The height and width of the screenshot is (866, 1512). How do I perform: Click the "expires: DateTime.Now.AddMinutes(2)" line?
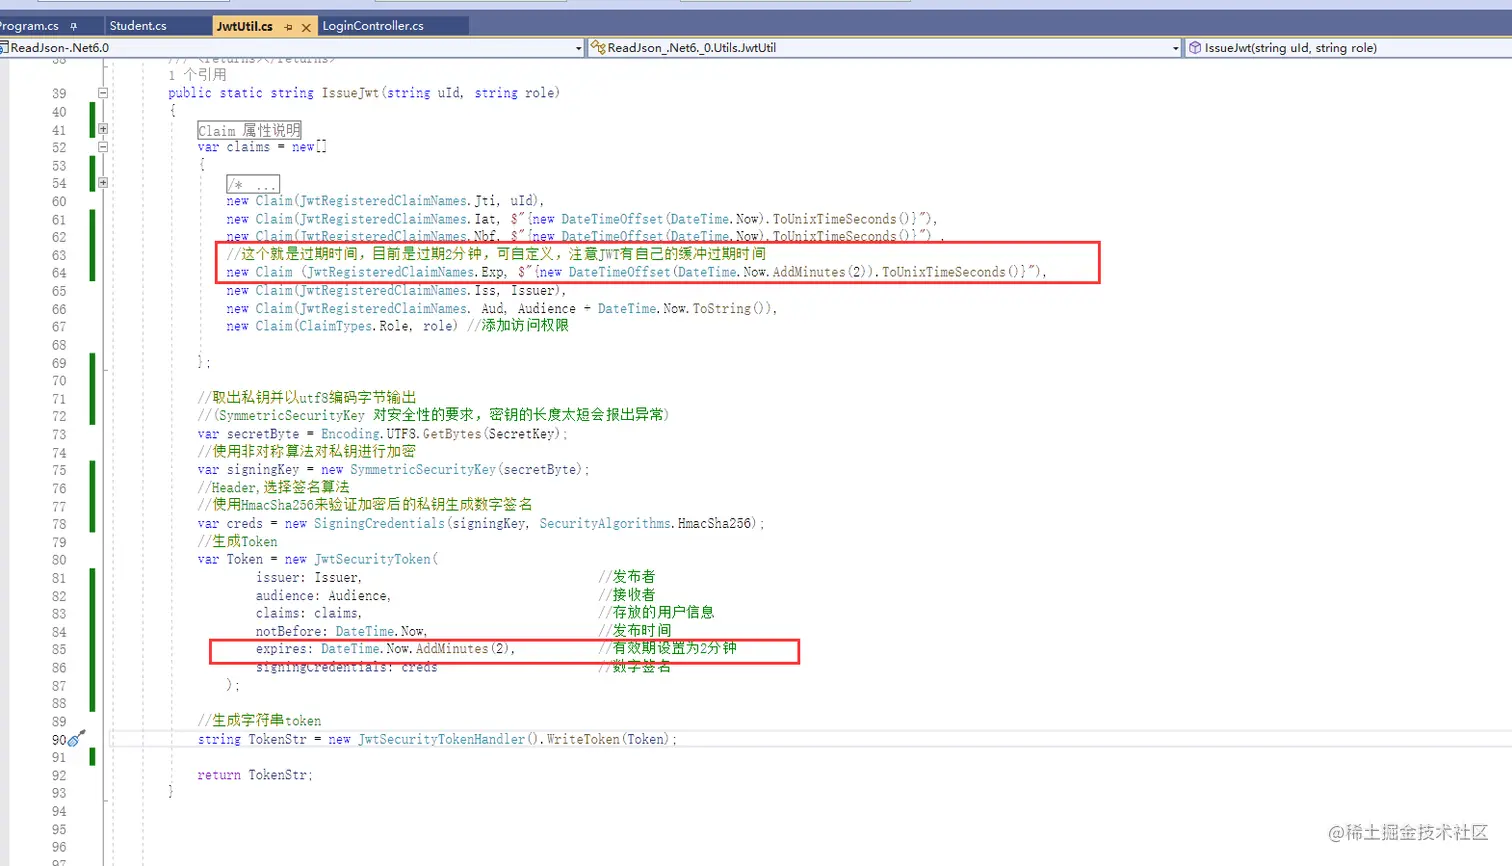tap(385, 649)
